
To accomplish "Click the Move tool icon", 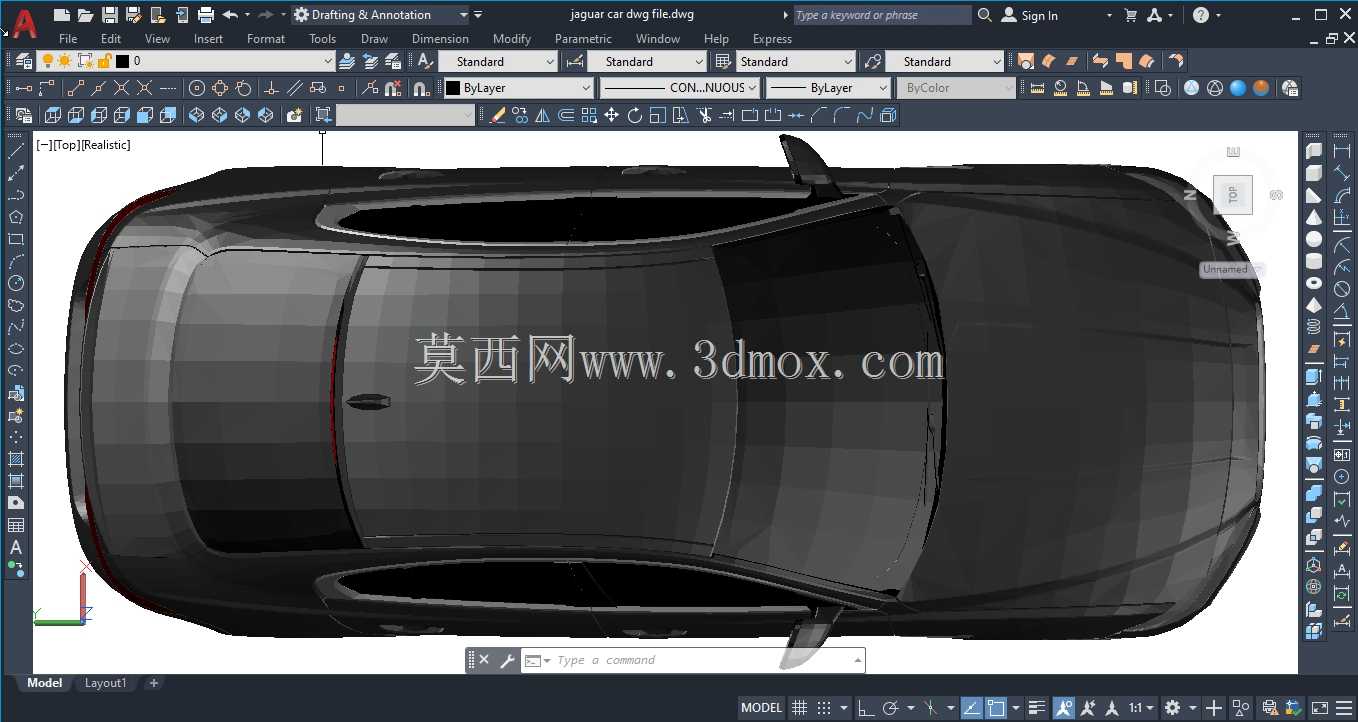I will (x=612, y=115).
